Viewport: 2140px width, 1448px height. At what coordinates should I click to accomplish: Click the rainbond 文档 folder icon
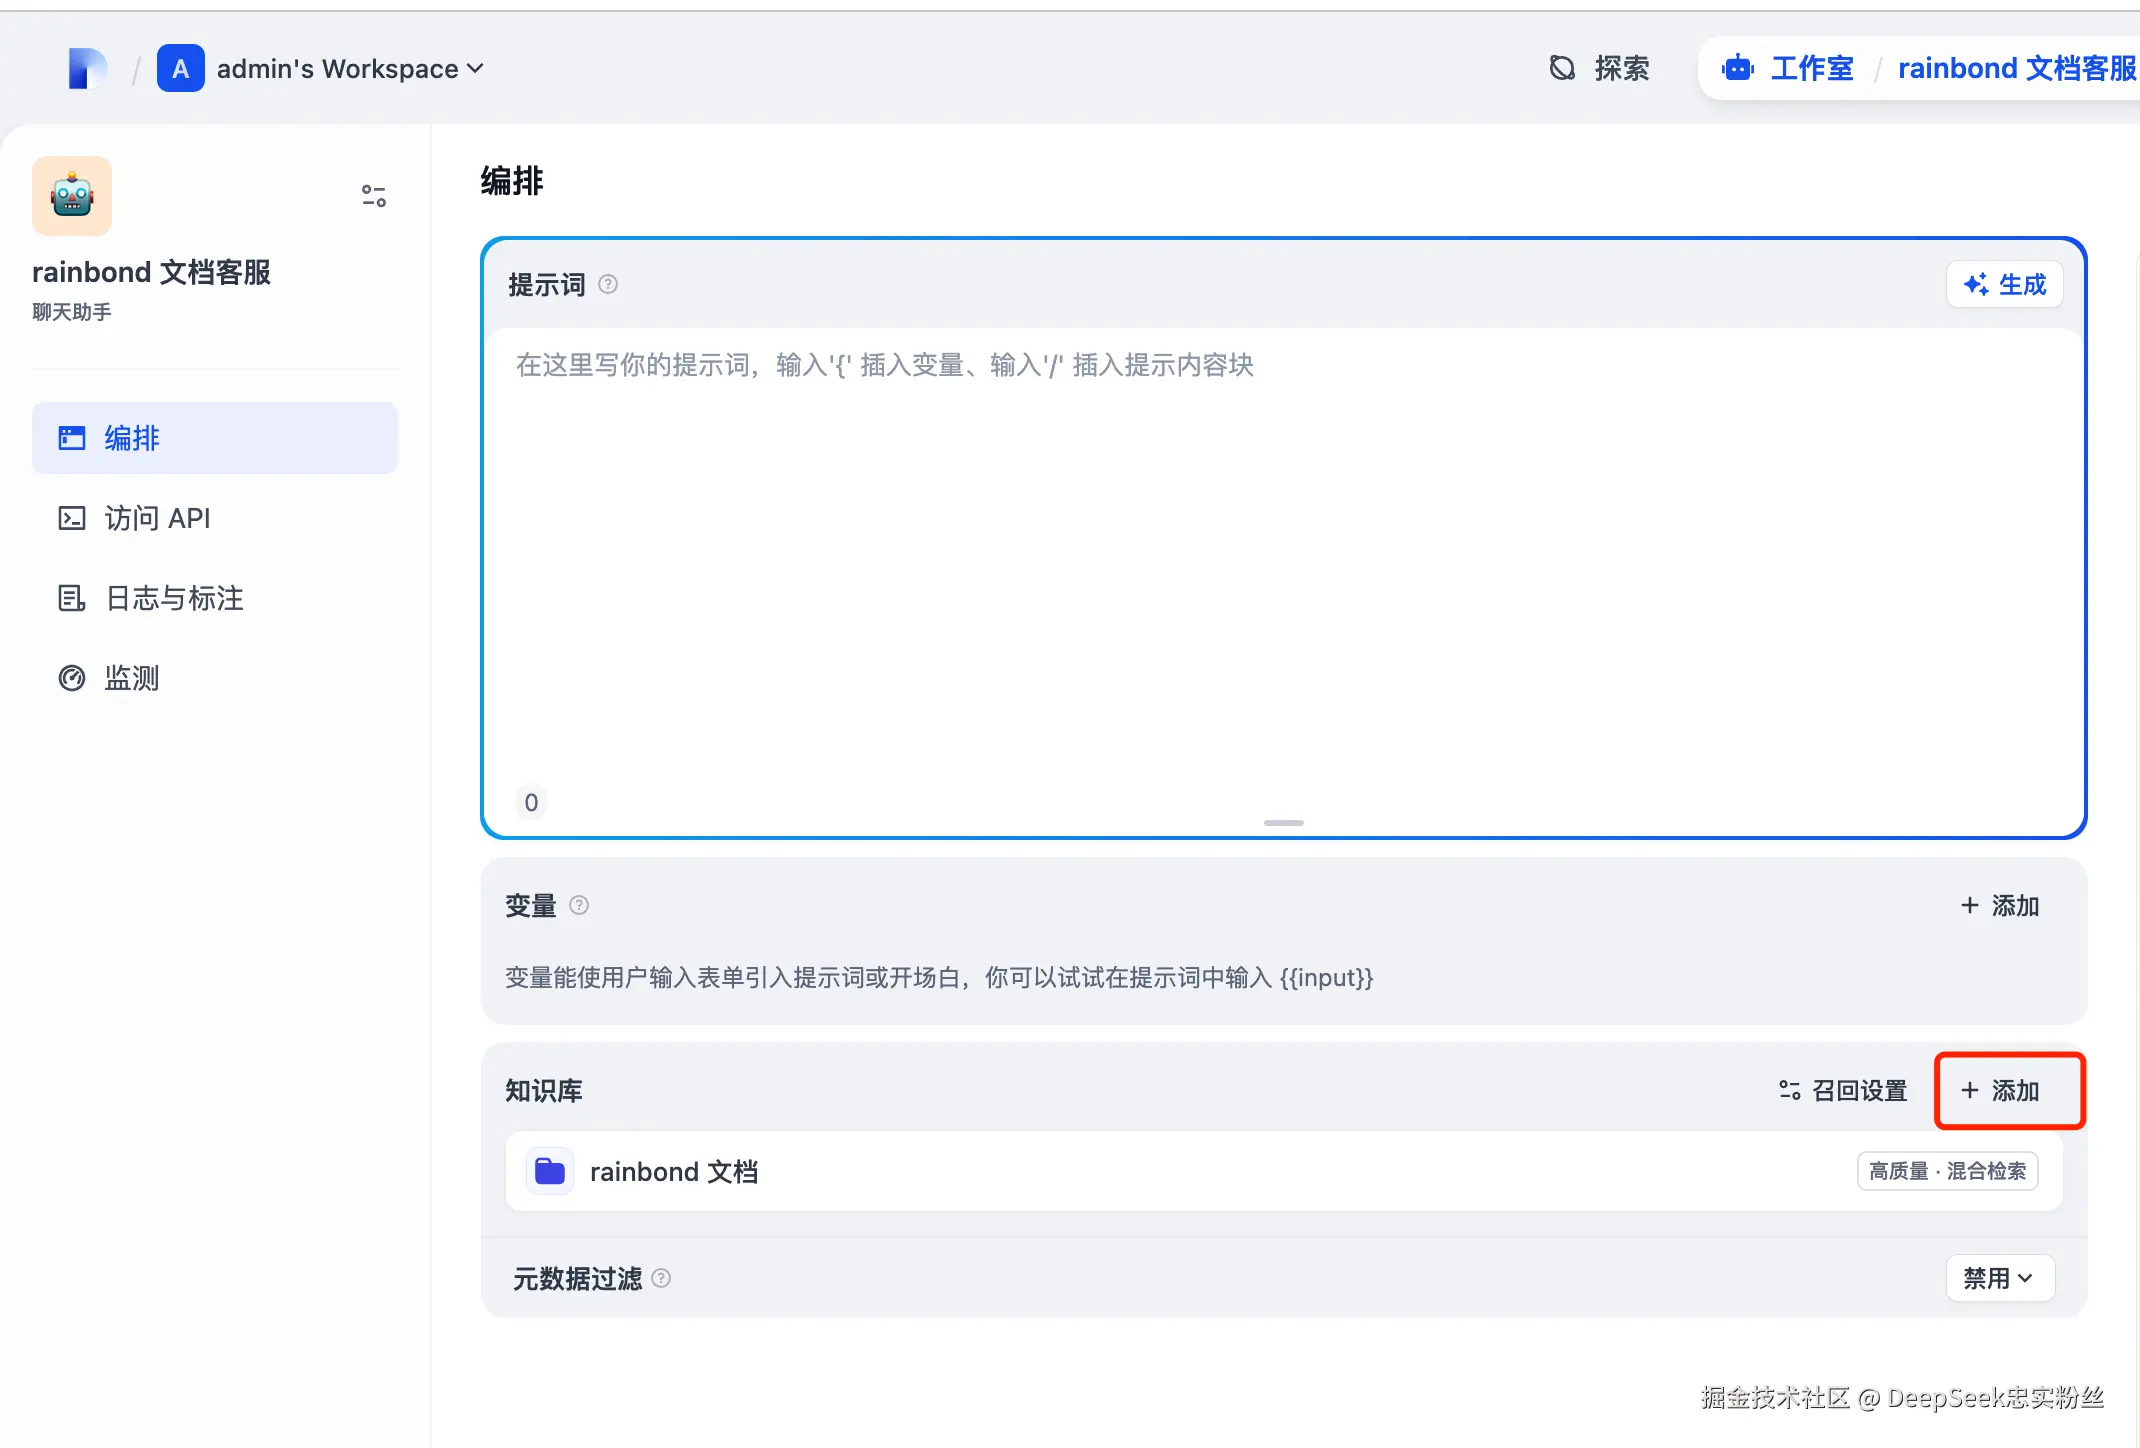pos(550,1171)
